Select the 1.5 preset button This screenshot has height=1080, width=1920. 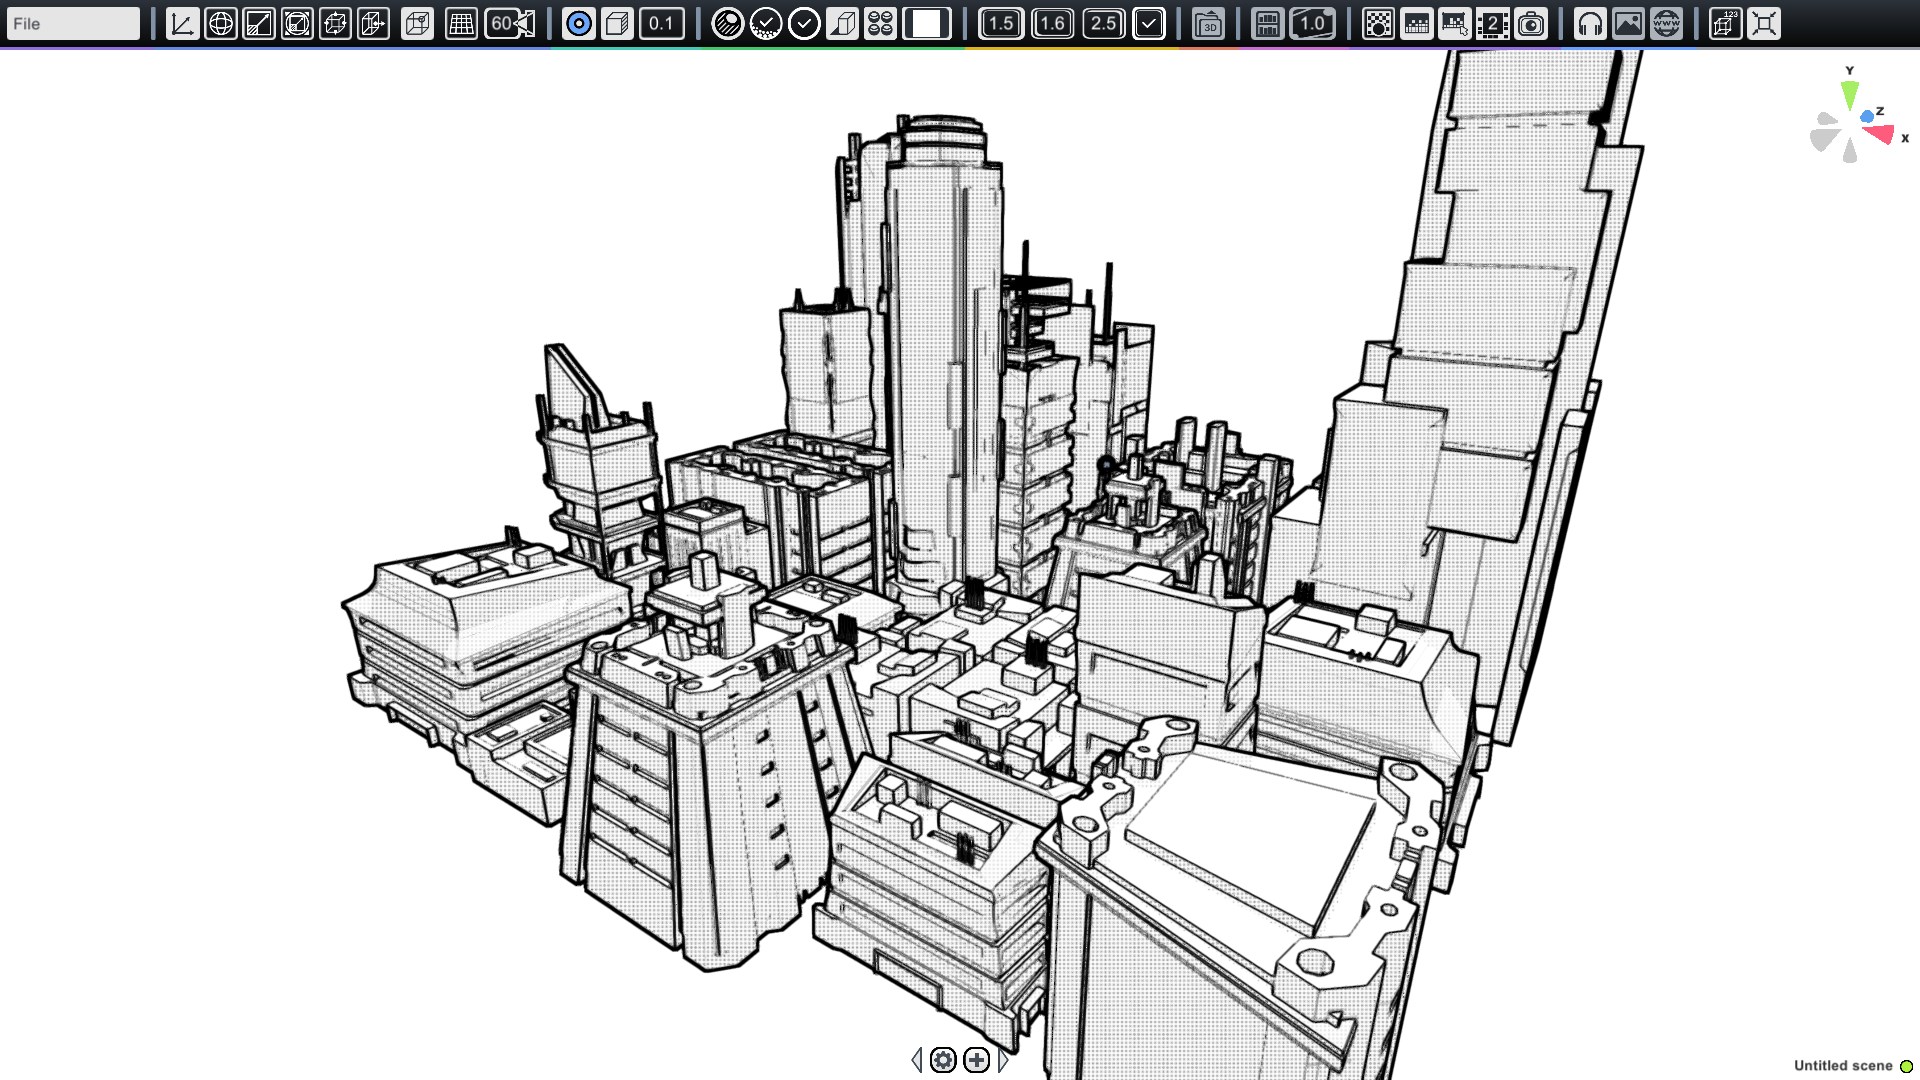point(1000,23)
